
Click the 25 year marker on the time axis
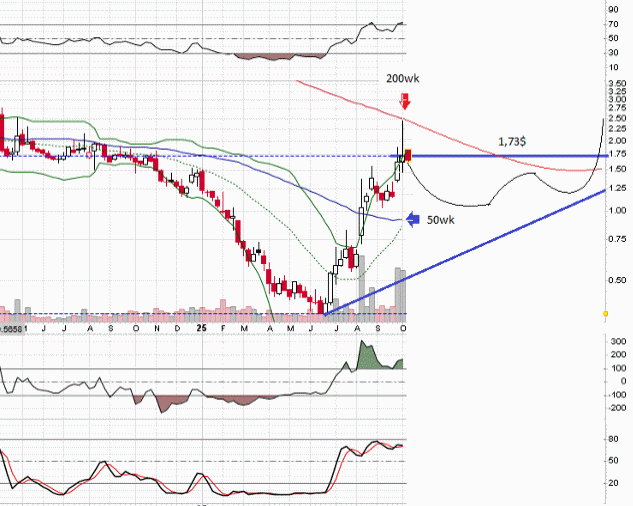click(201, 327)
